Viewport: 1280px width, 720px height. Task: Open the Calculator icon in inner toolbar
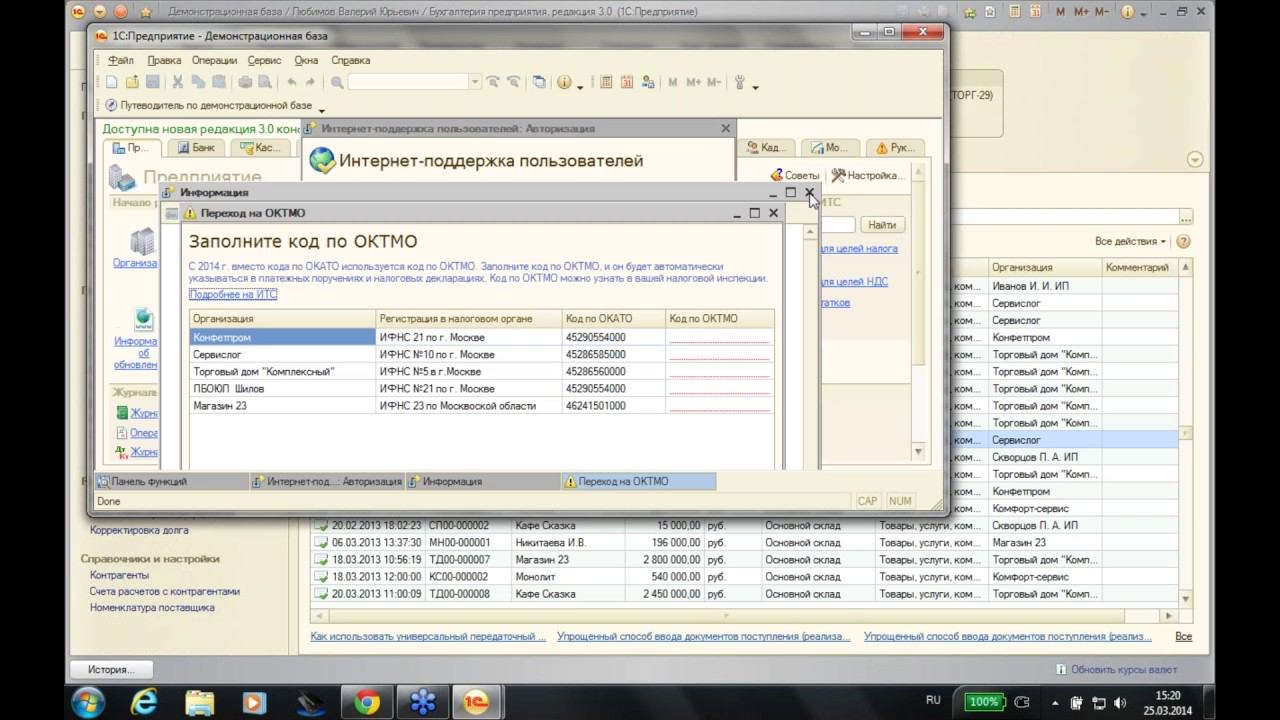click(606, 82)
